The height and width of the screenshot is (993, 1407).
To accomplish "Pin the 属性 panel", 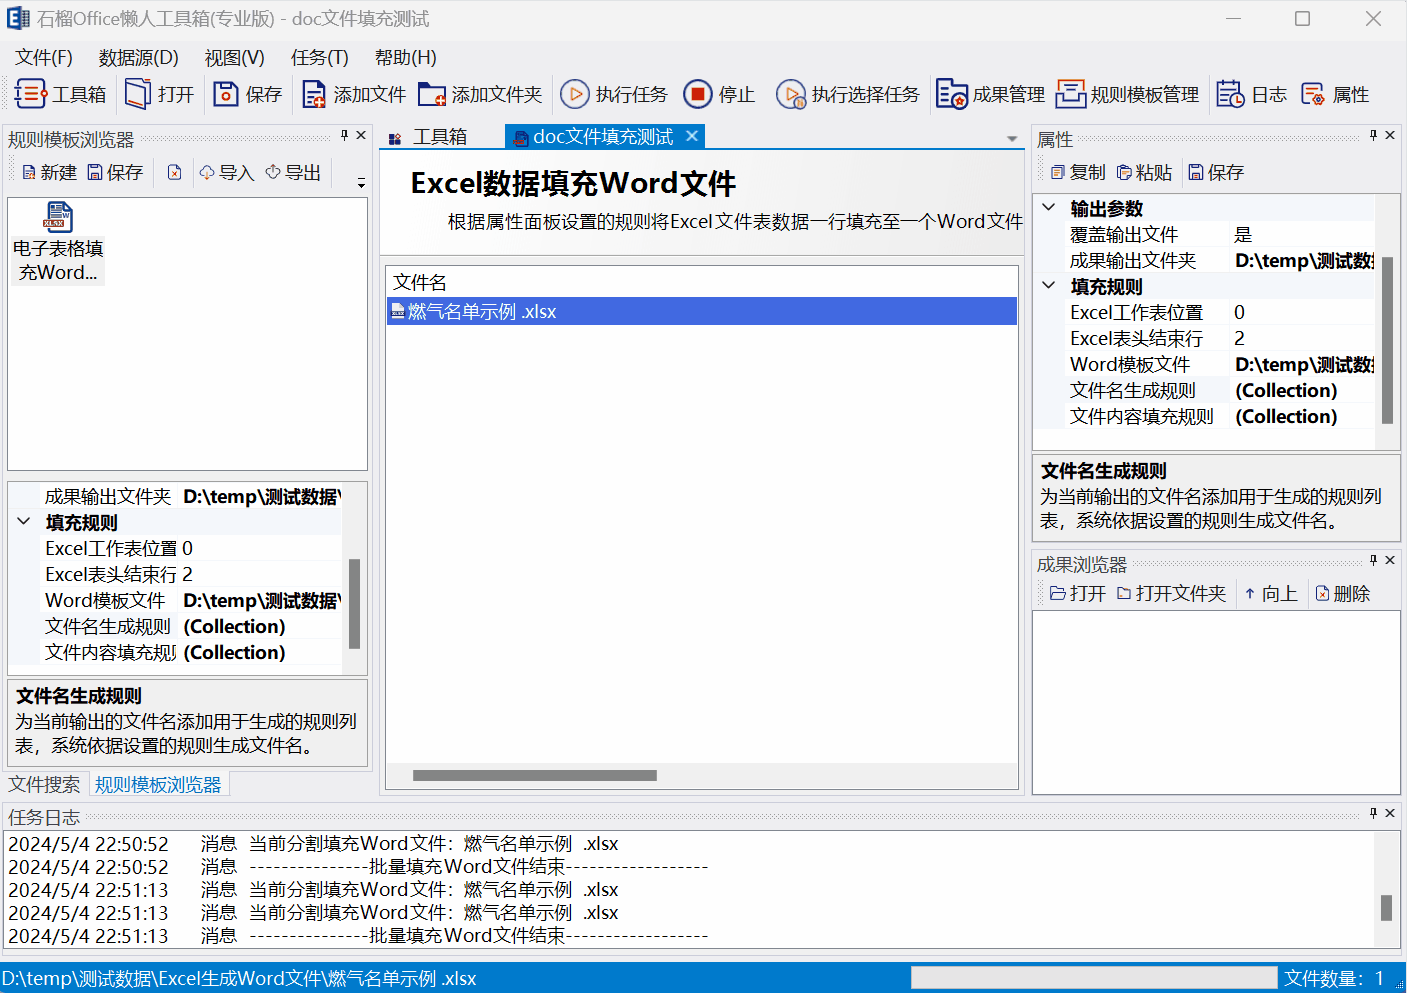I will pos(1373,135).
